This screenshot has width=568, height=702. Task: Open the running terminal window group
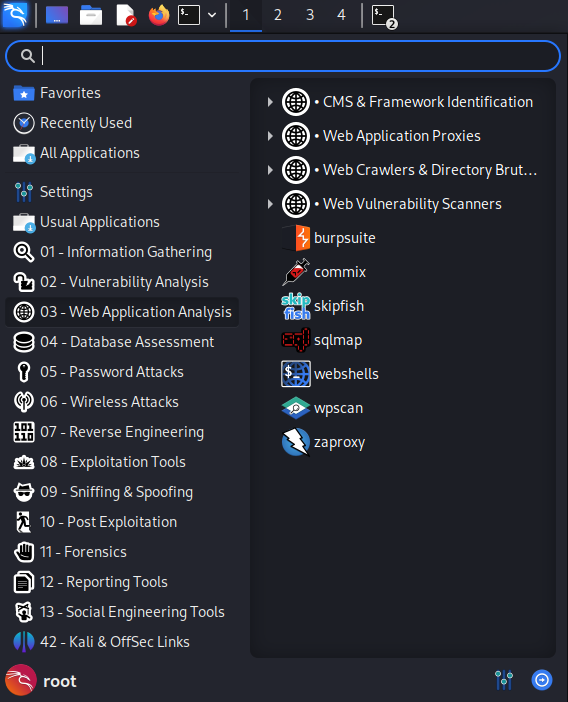click(384, 16)
